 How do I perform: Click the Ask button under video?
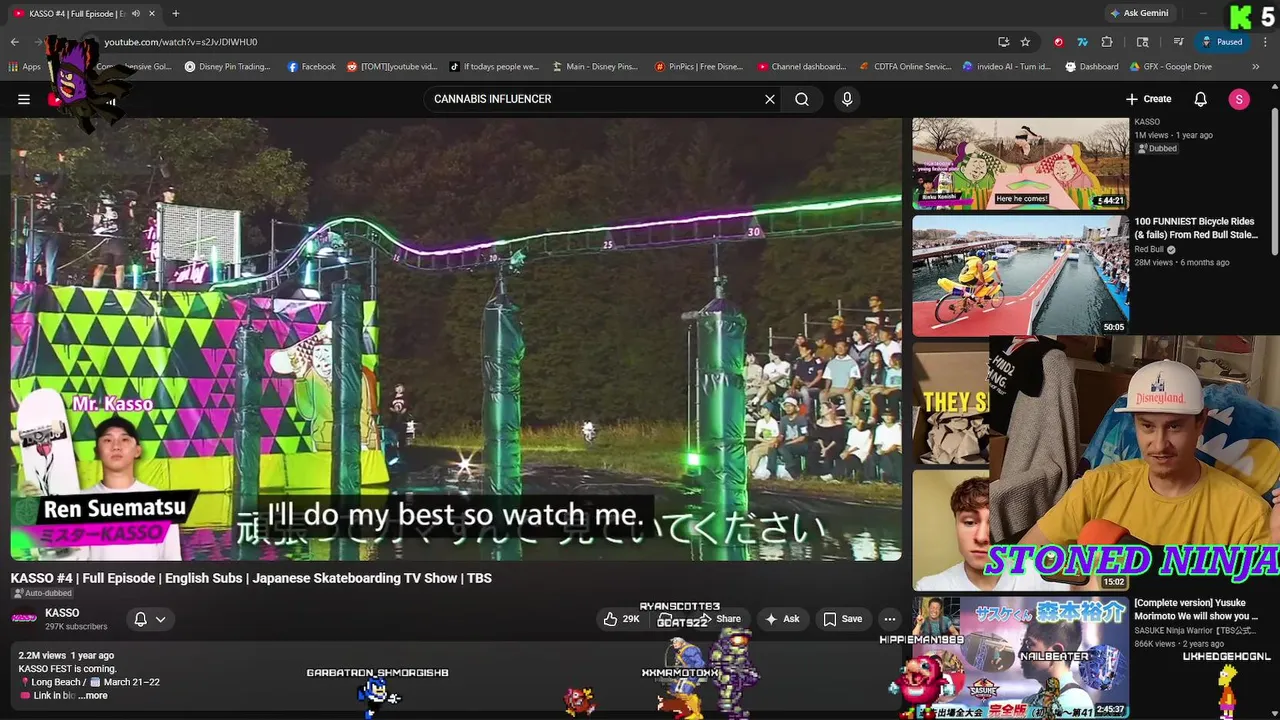pyautogui.click(x=782, y=619)
